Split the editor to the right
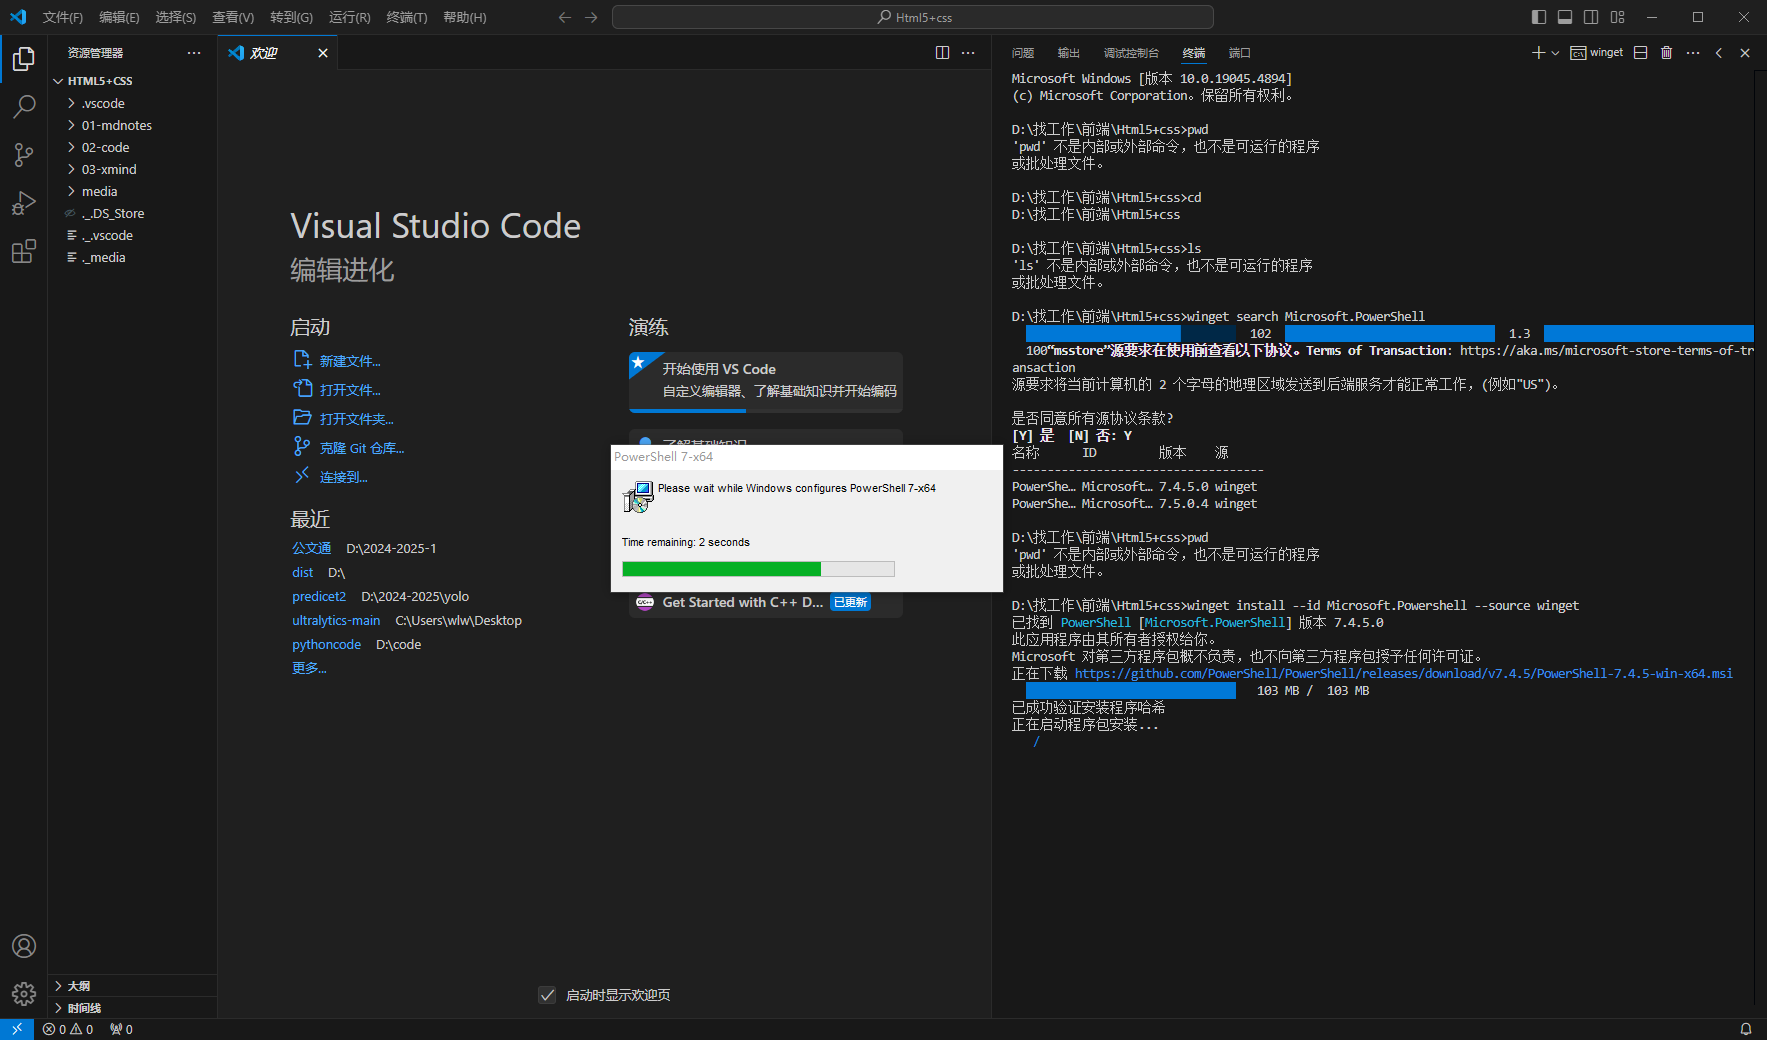 click(x=942, y=53)
